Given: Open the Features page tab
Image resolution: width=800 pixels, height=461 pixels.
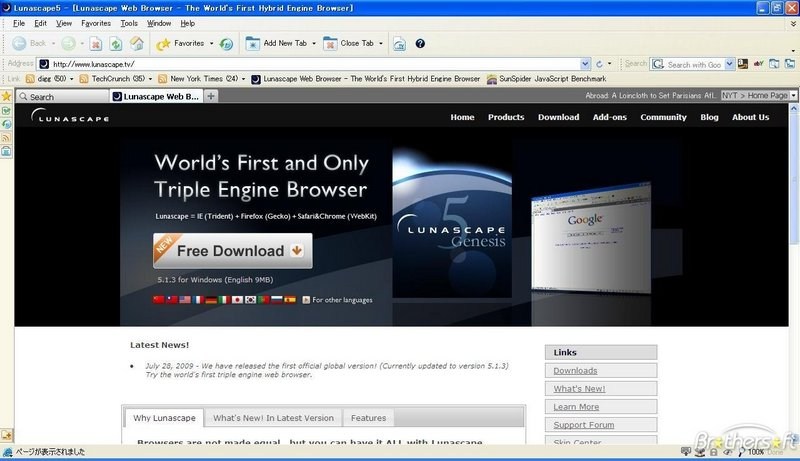Looking at the screenshot, I should pos(368,418).
